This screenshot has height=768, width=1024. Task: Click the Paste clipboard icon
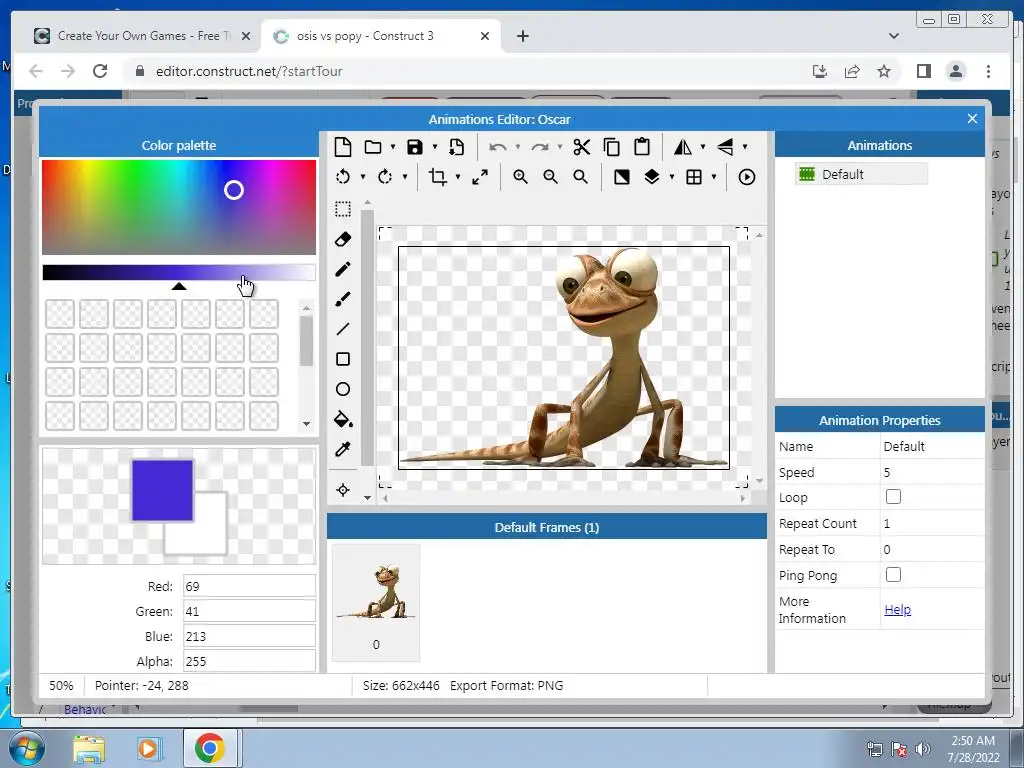pos(643,147)
